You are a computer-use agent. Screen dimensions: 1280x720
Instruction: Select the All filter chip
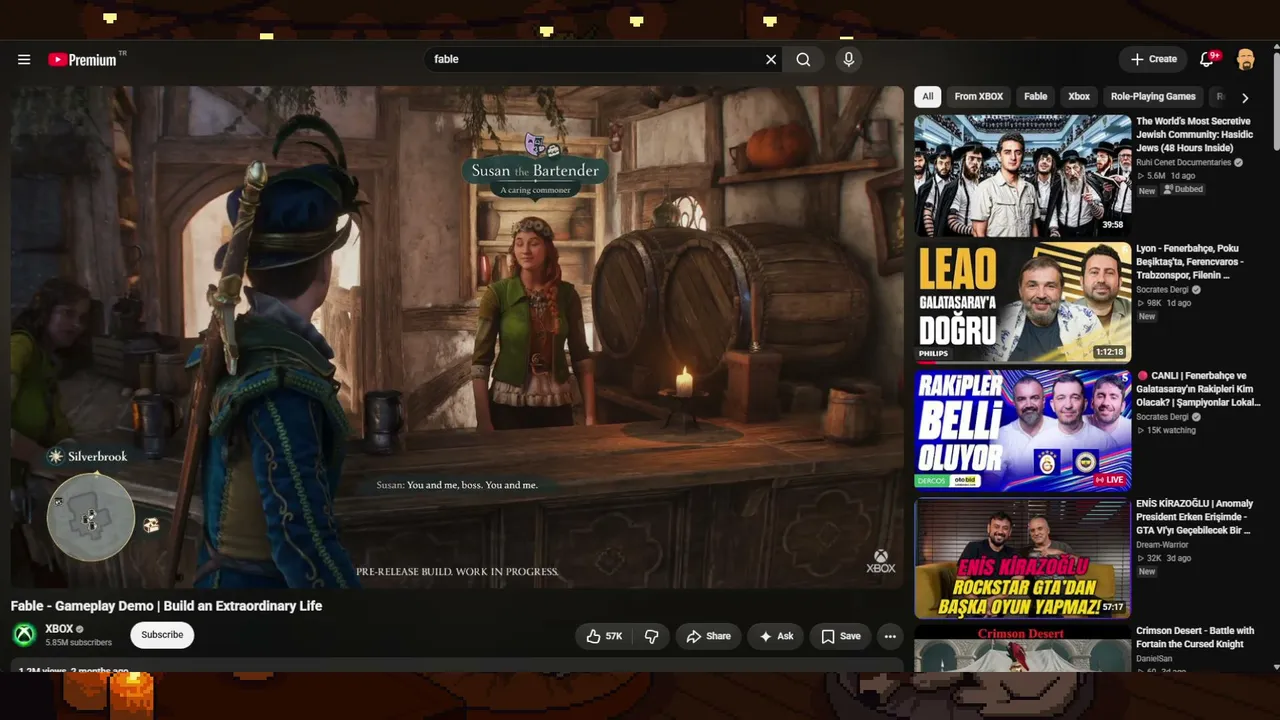click(x=928, y=97)
